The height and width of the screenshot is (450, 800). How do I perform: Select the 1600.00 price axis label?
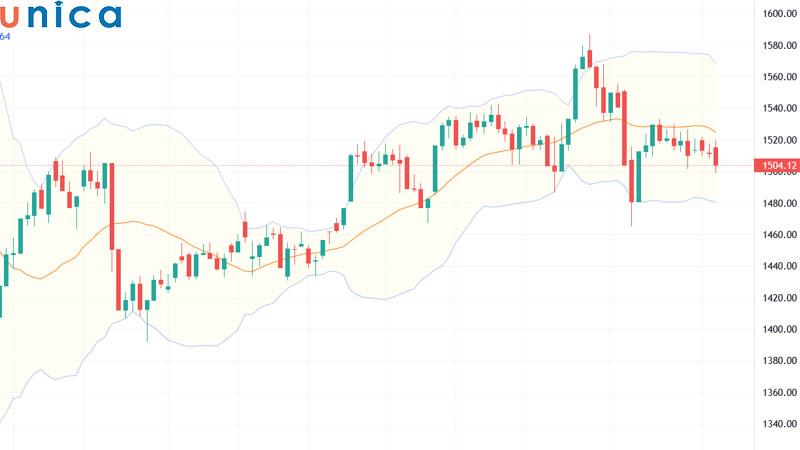[x=778, y=13]
